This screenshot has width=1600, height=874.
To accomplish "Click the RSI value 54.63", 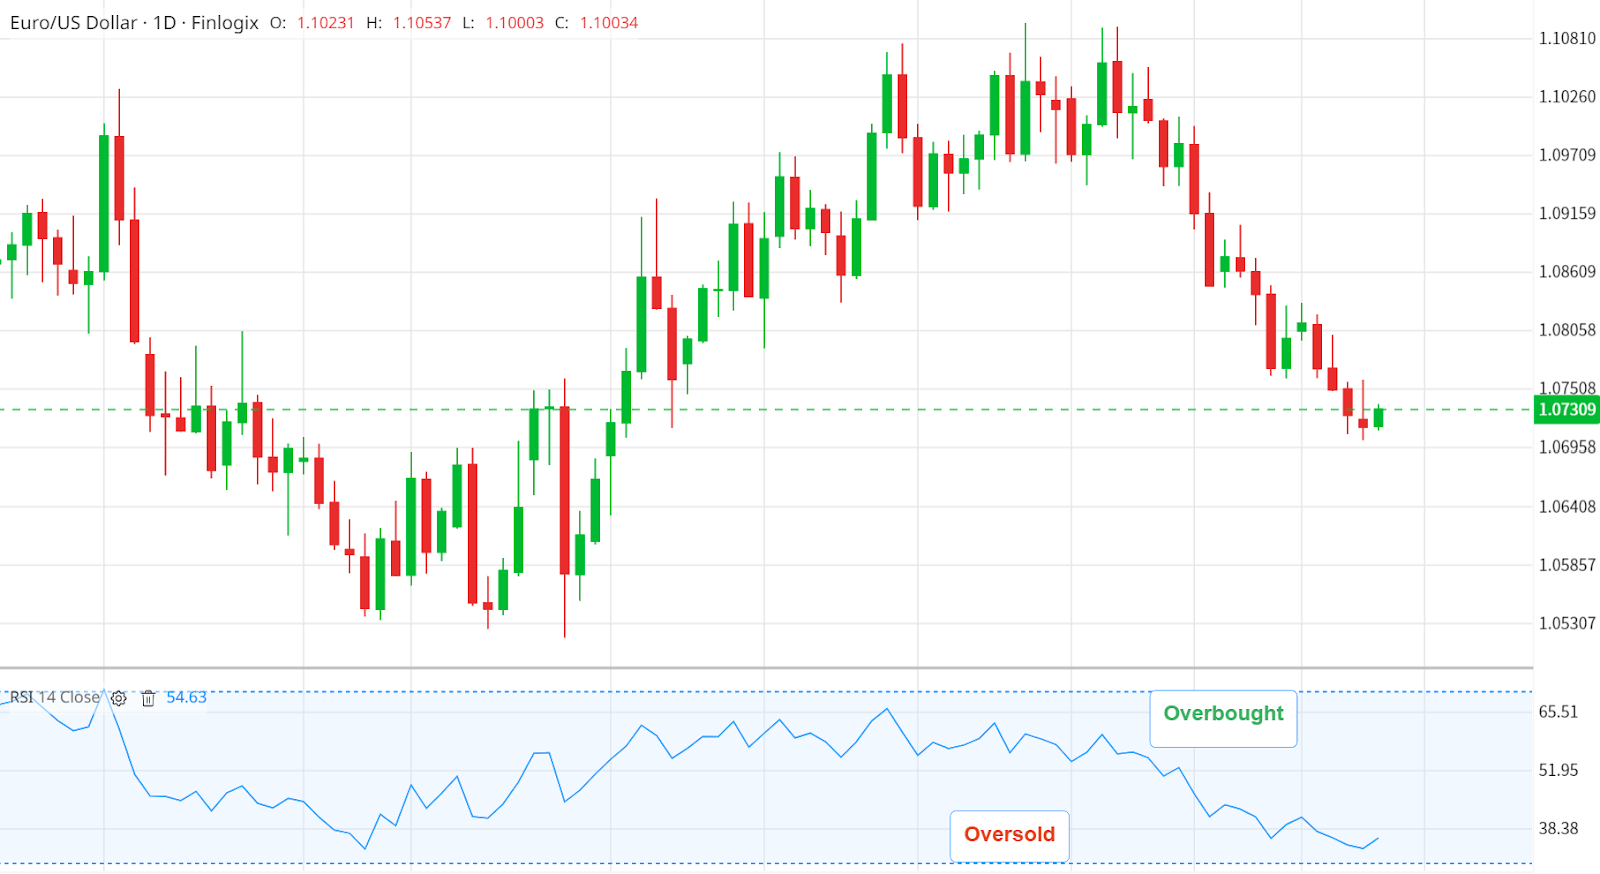I will [186, 697].
